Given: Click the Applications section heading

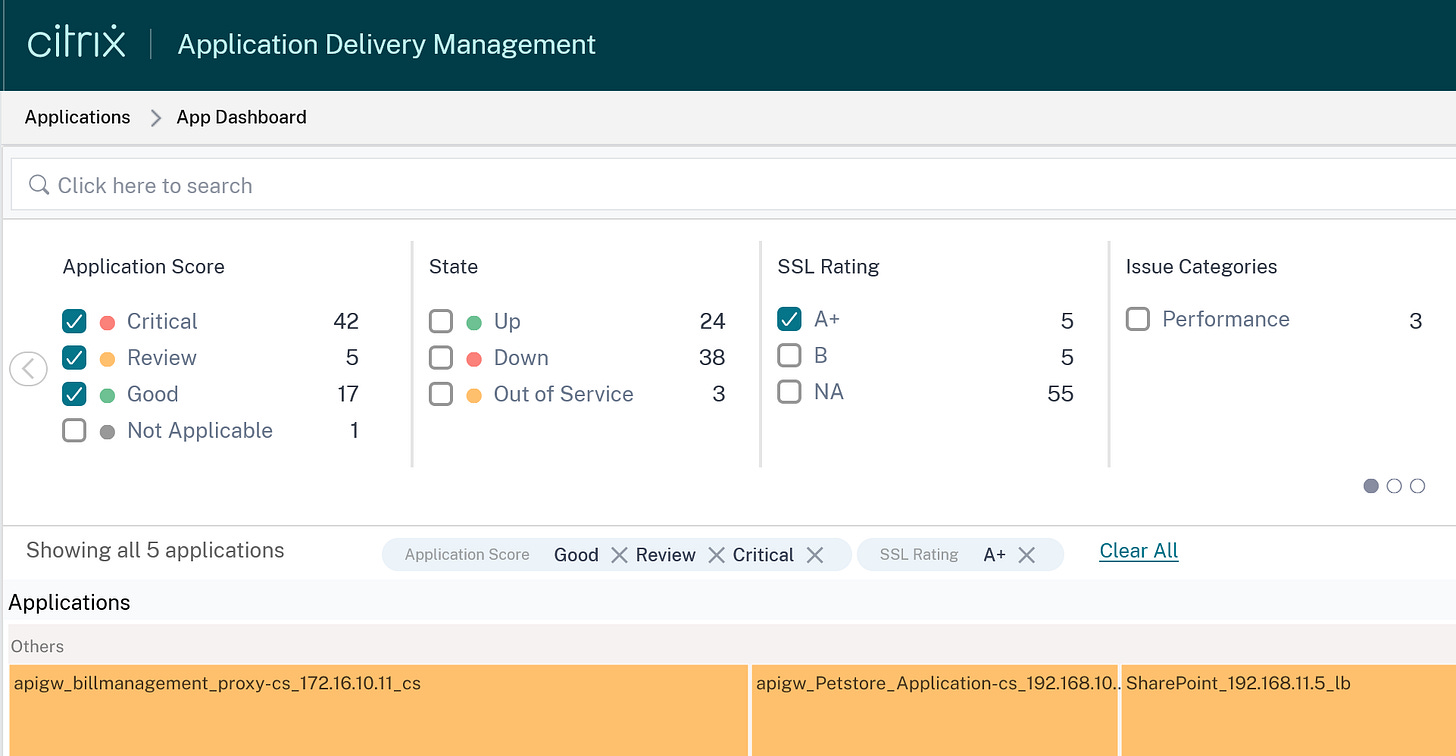Looking at the screenshot, I should [x=70, y=602].
